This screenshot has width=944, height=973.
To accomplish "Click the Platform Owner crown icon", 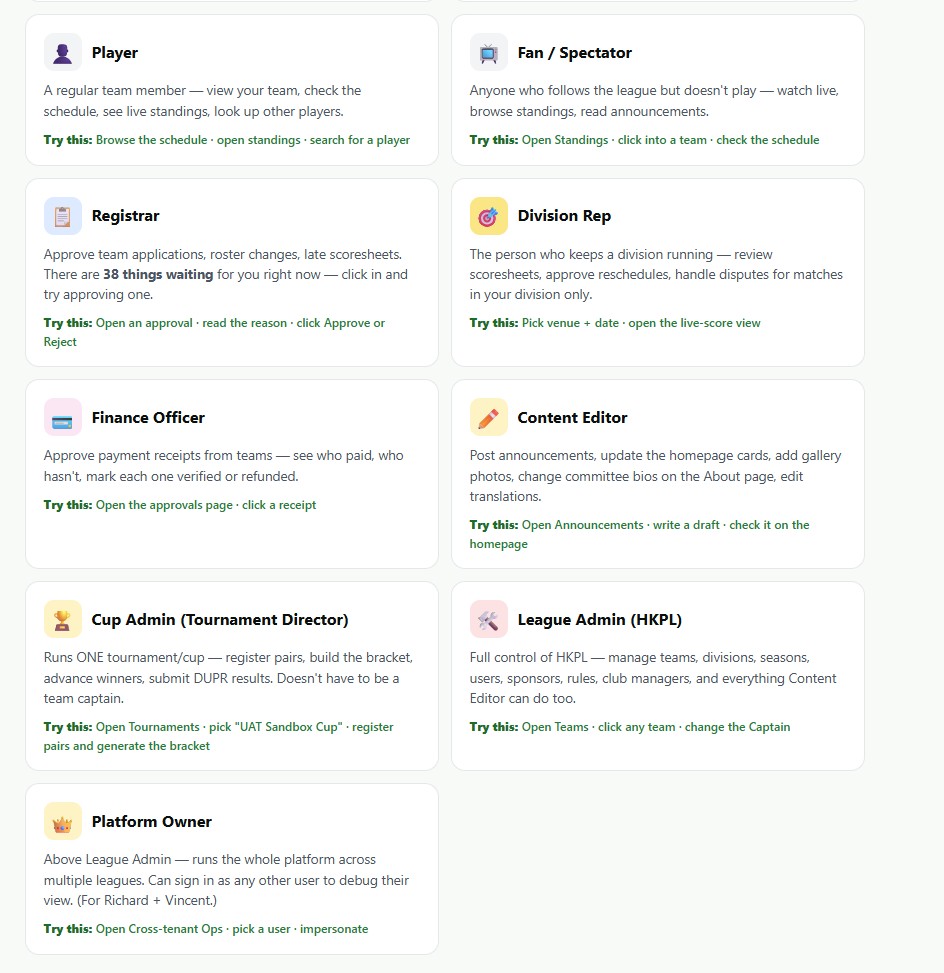I will (63, 821).
